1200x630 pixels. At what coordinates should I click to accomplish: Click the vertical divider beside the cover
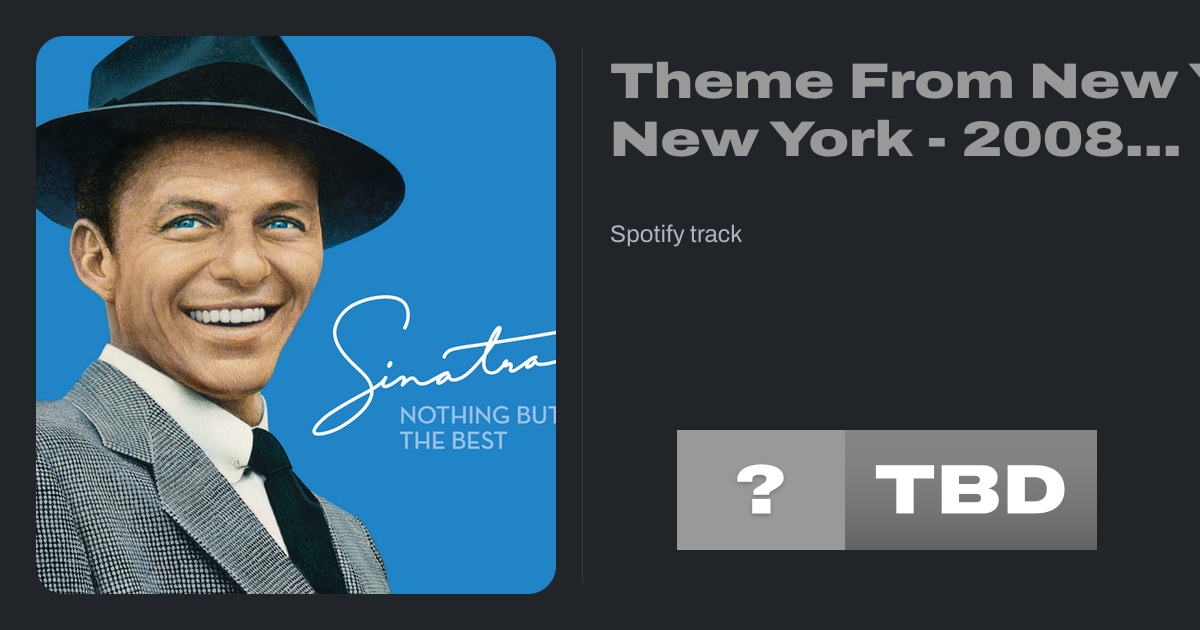click(x=582, y=315)
